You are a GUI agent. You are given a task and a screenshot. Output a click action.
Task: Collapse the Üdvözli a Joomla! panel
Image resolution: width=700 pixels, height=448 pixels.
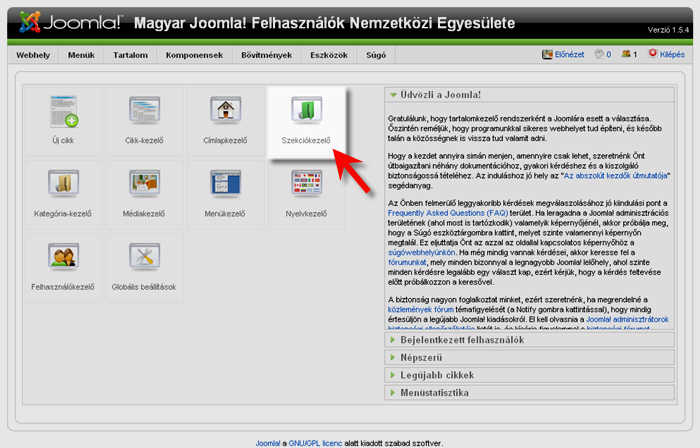click(529, 95)
